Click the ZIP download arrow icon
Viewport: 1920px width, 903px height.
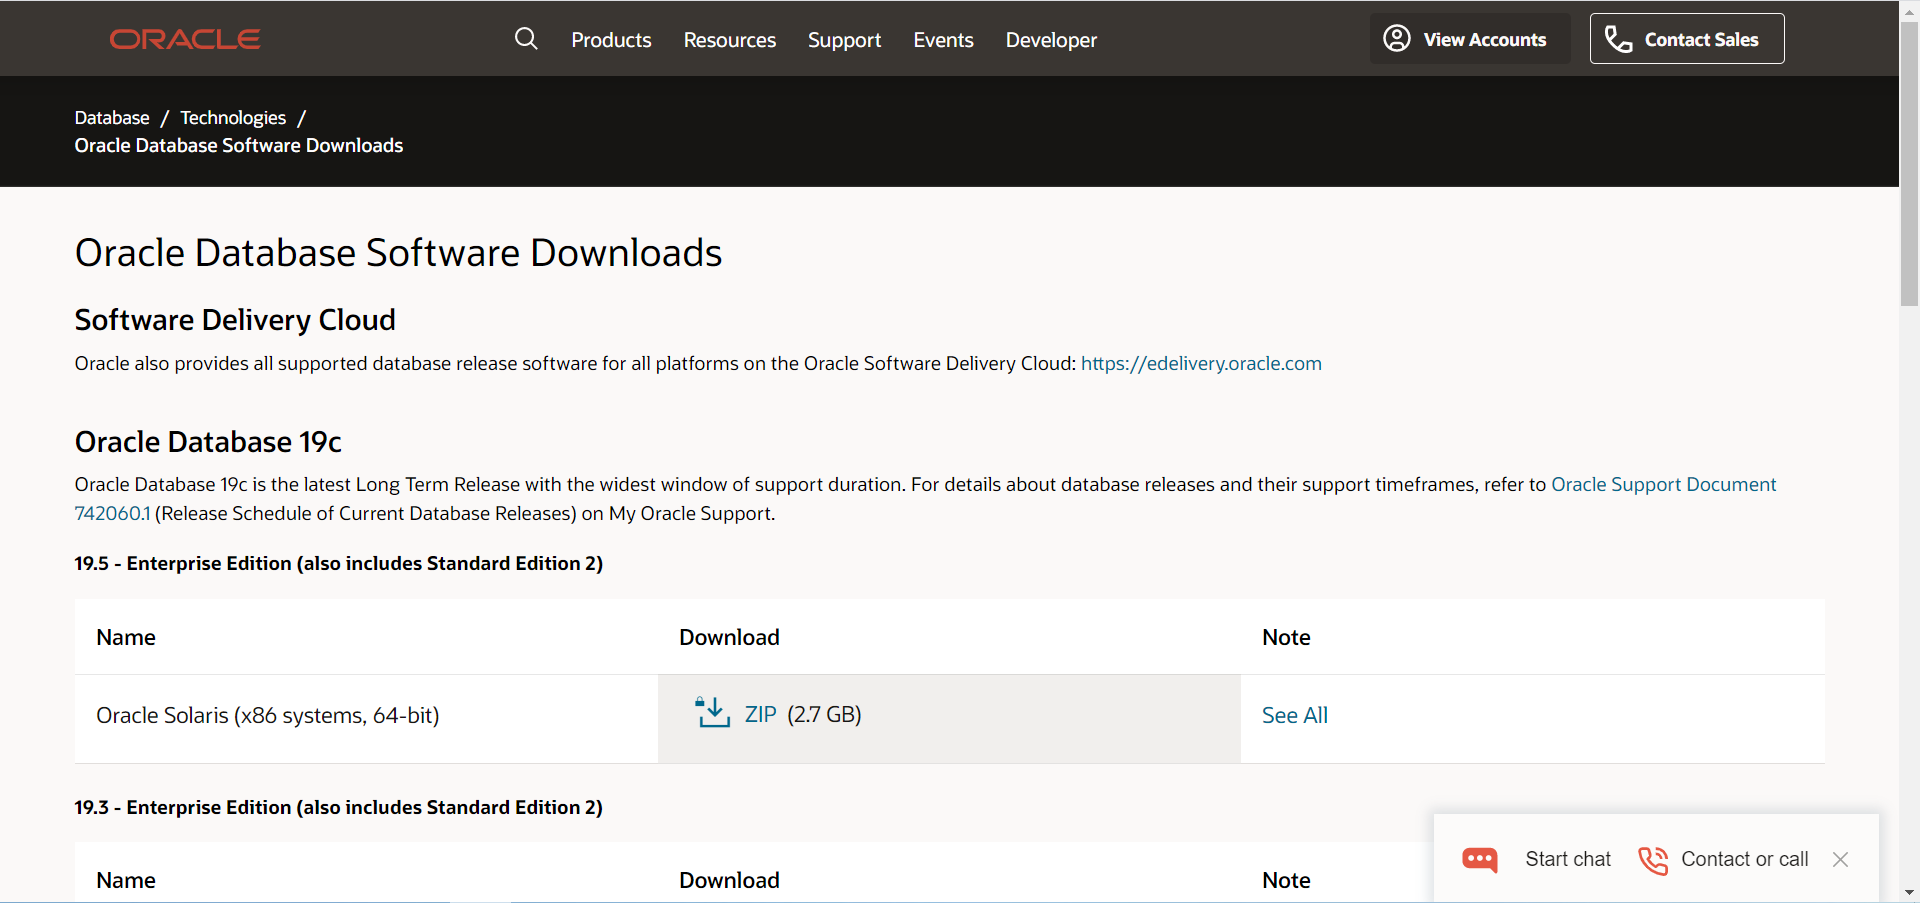tap(713, 713)
